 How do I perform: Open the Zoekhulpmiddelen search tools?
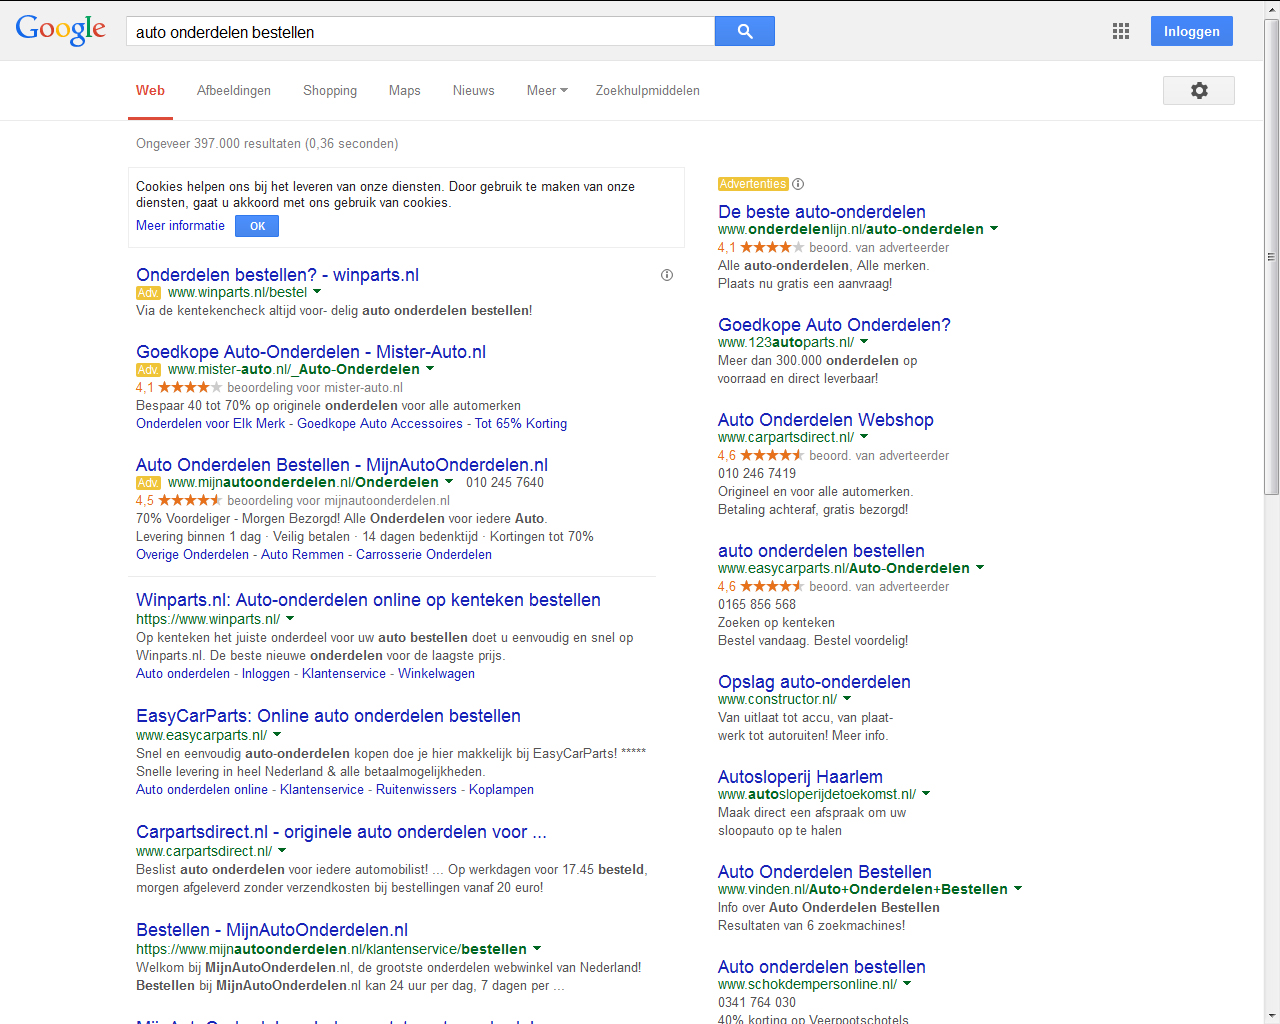point(647,90)
